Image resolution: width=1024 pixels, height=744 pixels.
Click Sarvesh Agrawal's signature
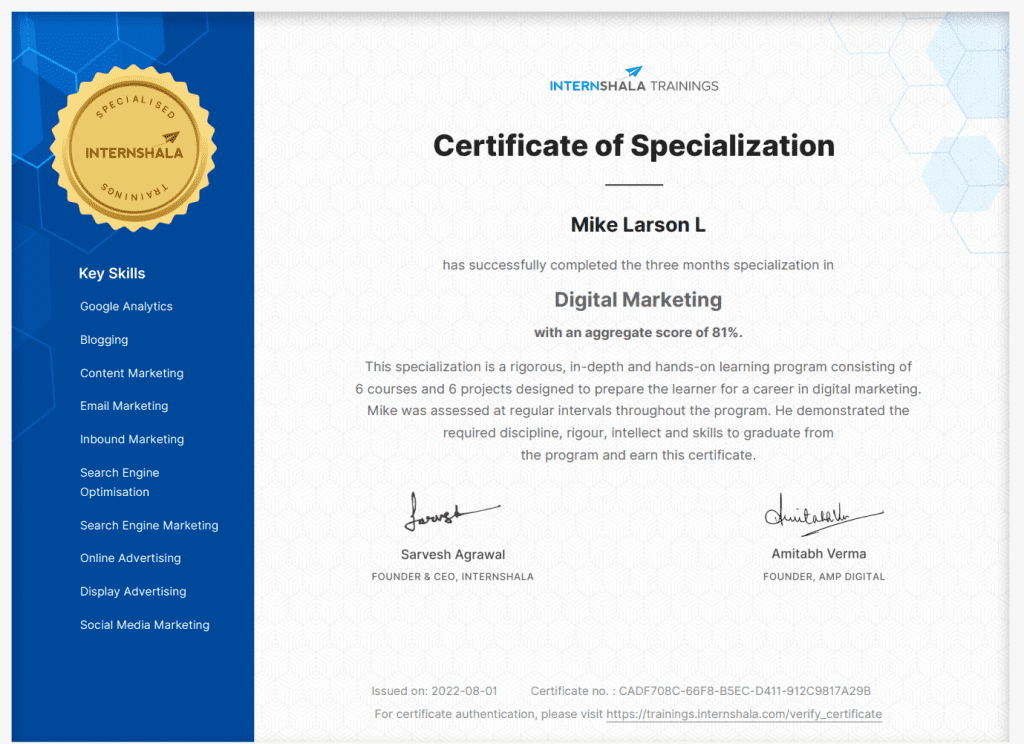coord(452,511)
